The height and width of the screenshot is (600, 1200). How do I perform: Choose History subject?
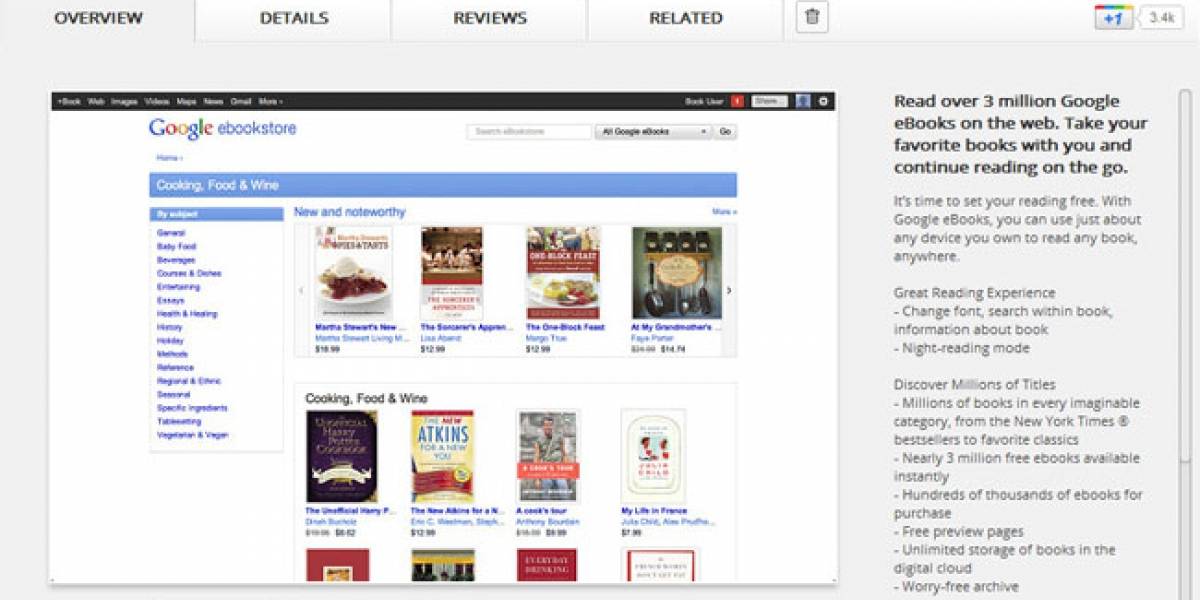click(x=170, y=327)
